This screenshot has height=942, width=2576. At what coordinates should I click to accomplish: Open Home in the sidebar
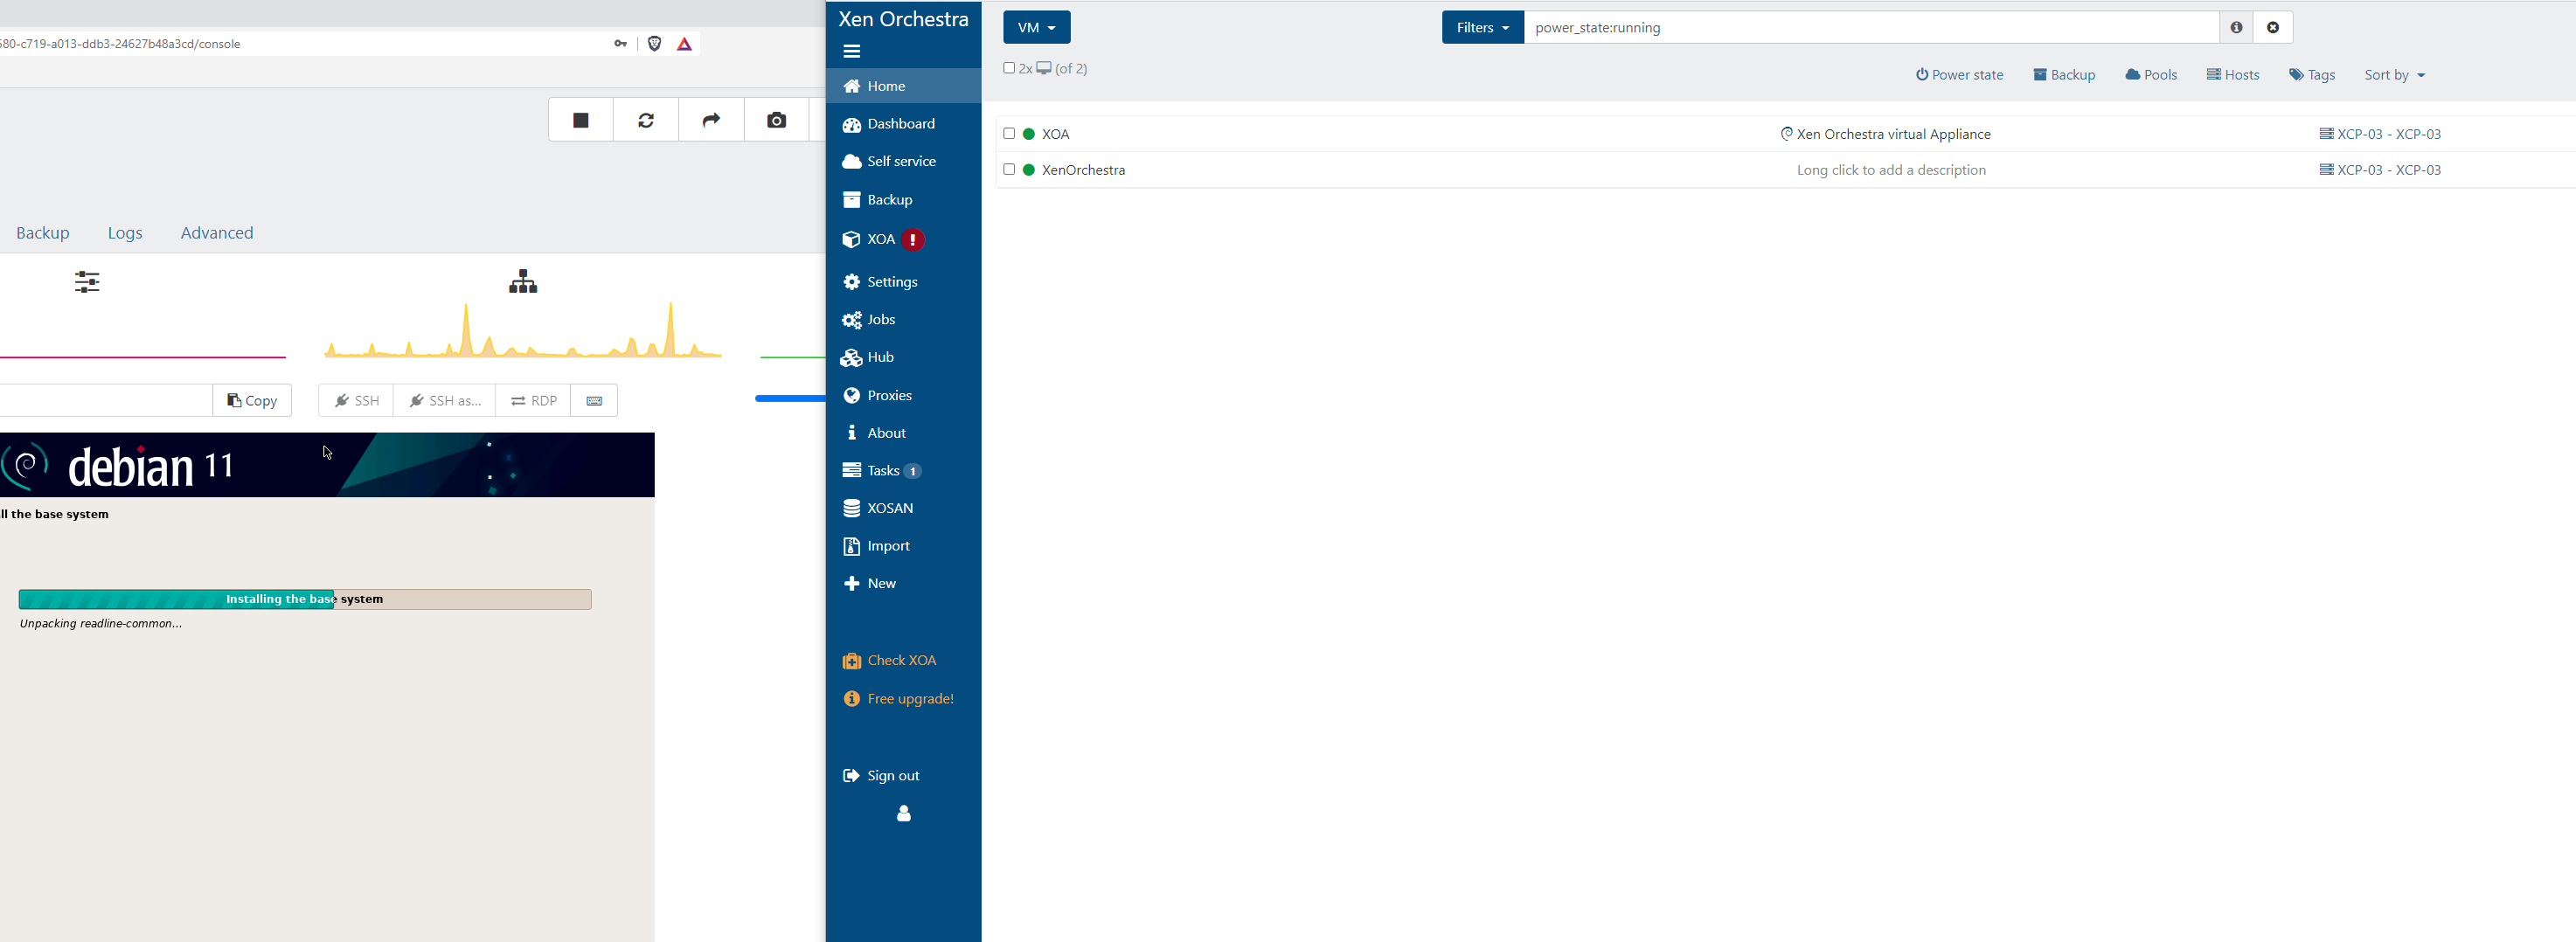903,86
